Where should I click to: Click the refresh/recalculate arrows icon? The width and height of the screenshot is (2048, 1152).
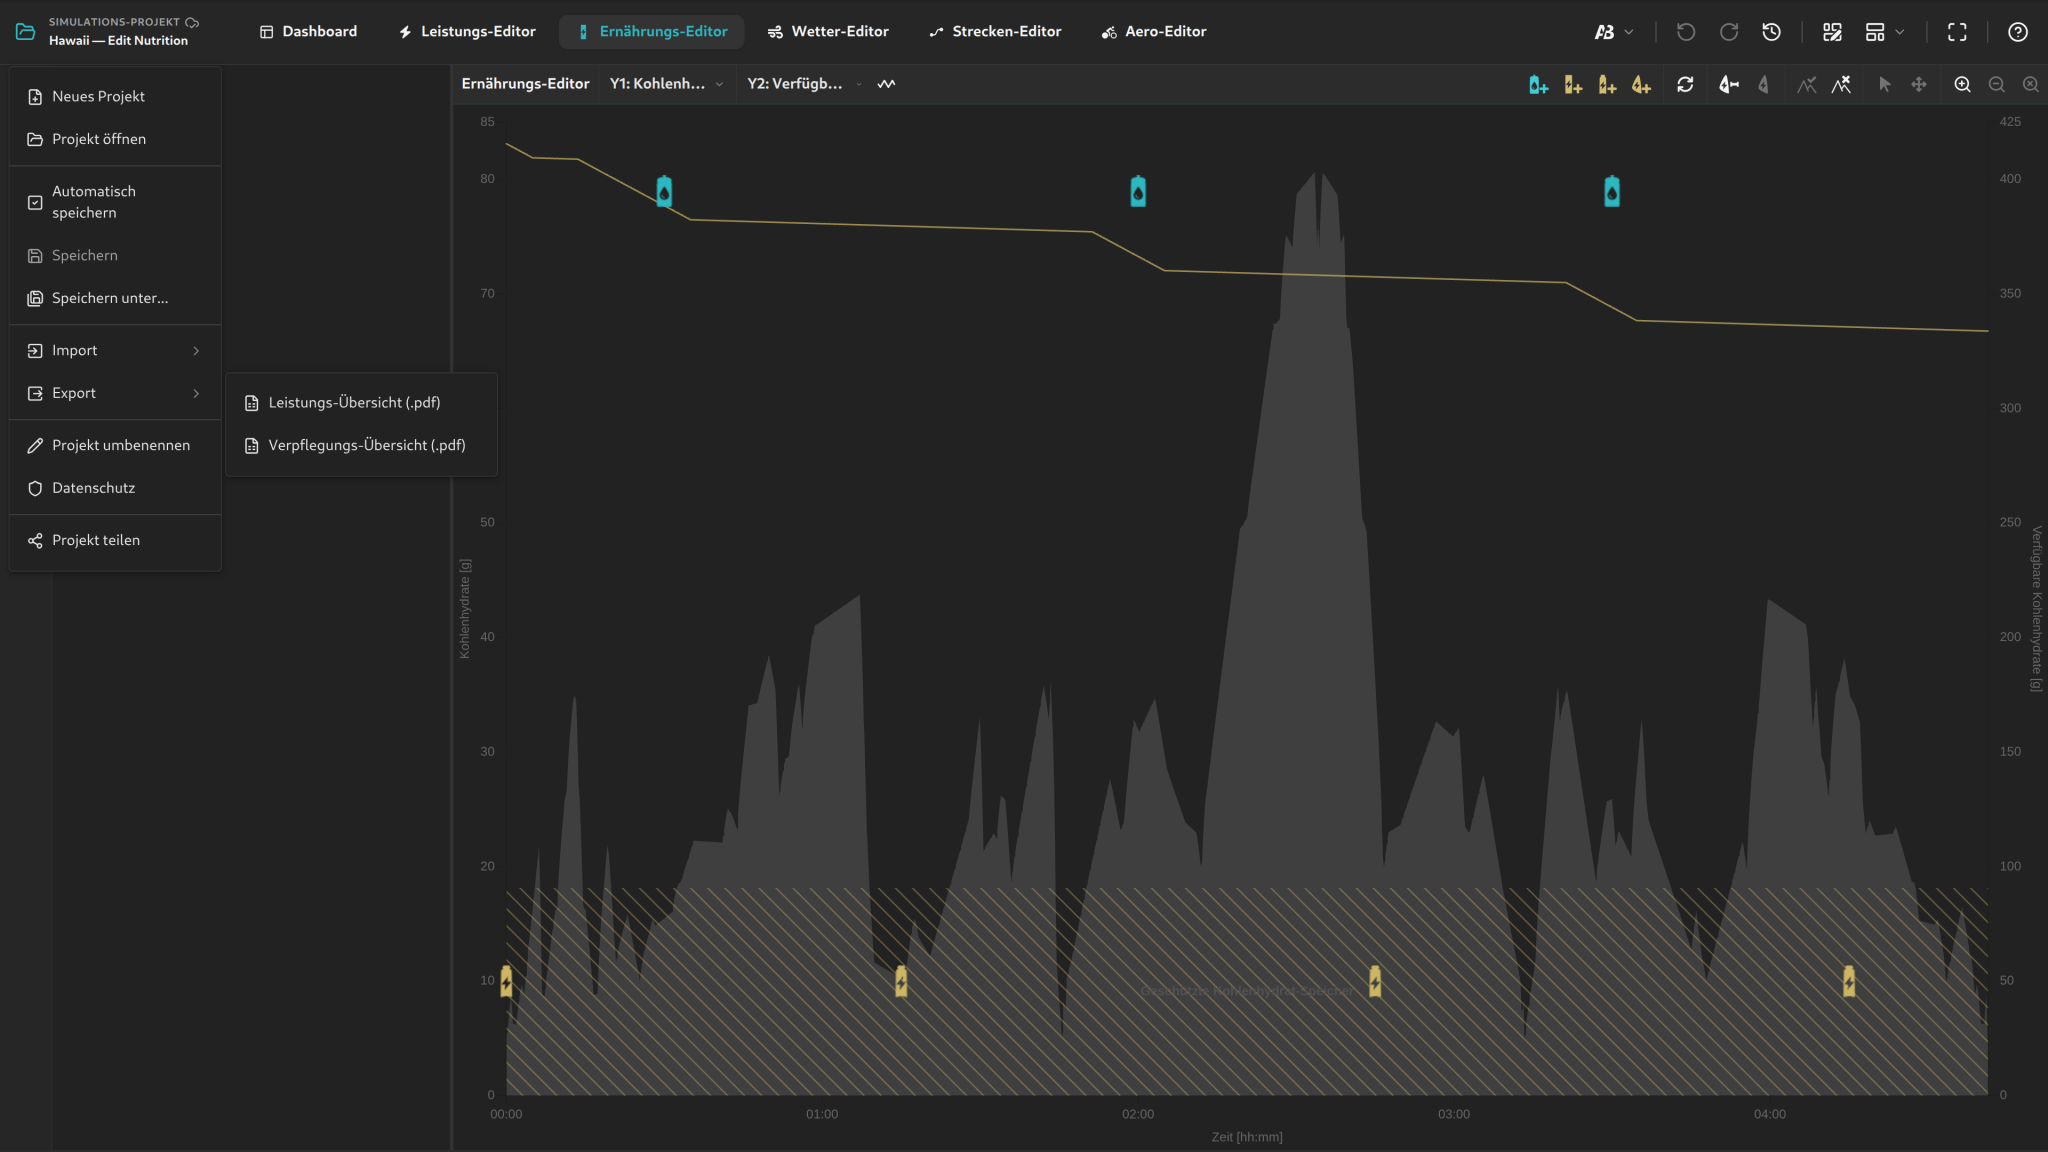[x=1685, y=85]
